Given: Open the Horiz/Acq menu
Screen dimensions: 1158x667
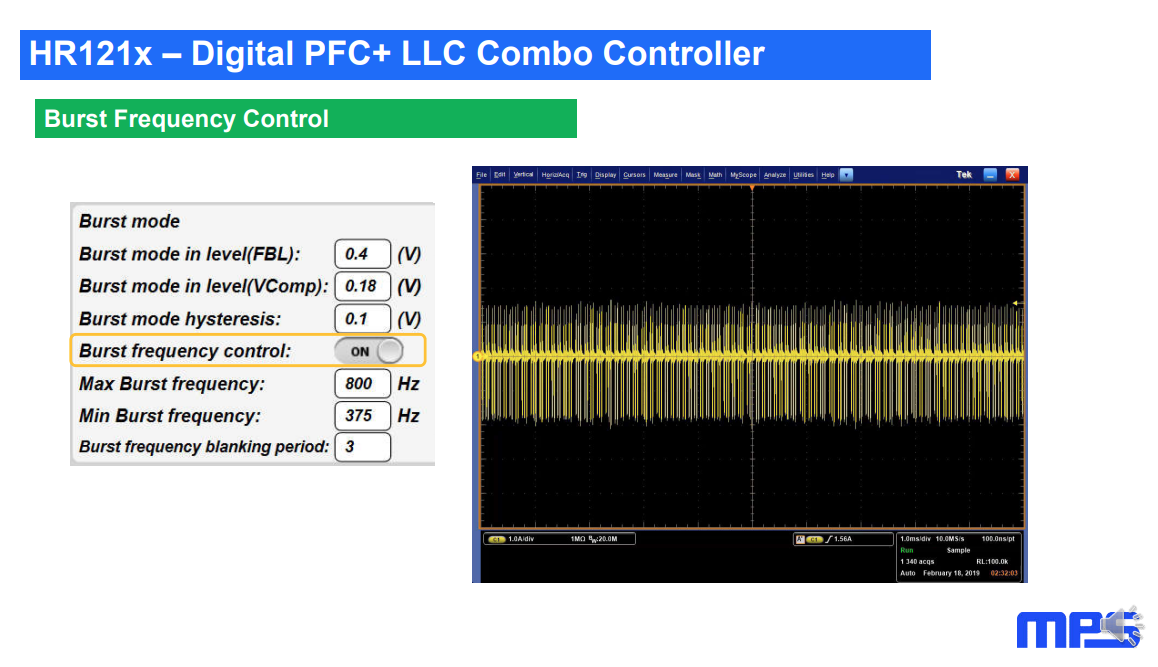Looking at the screenshot, I should coord(555,175).
